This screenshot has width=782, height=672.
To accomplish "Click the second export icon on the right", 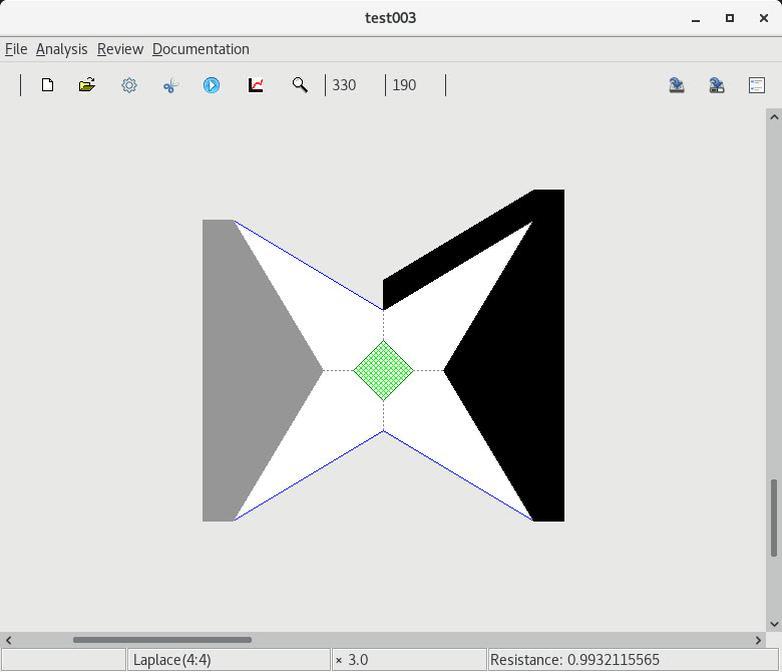I will pyautogui.click(x=717, y=85).
